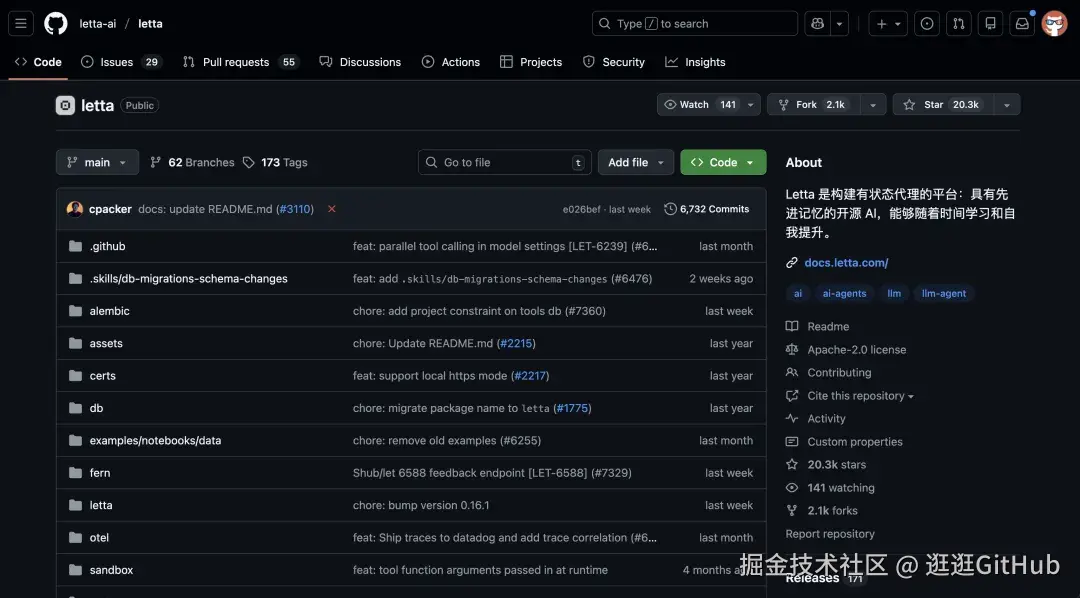
Task: Click the Watch button
Action: tap(699, 105)
